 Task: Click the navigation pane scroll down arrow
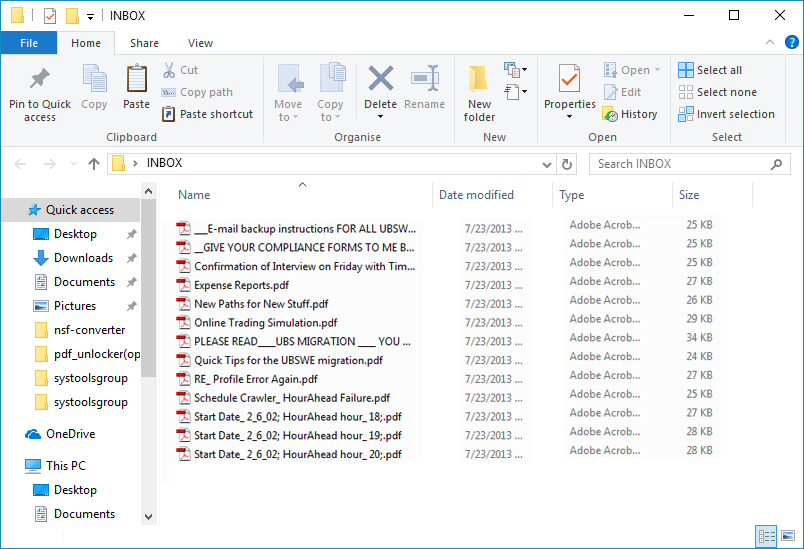point(148,517)
